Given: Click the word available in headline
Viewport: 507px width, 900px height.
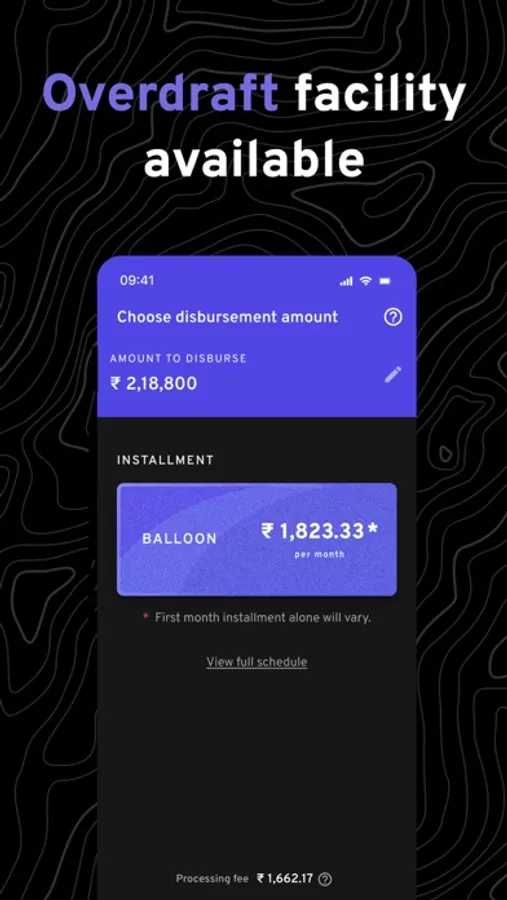Looking at the screenshot, I should [x=254, y=158].
